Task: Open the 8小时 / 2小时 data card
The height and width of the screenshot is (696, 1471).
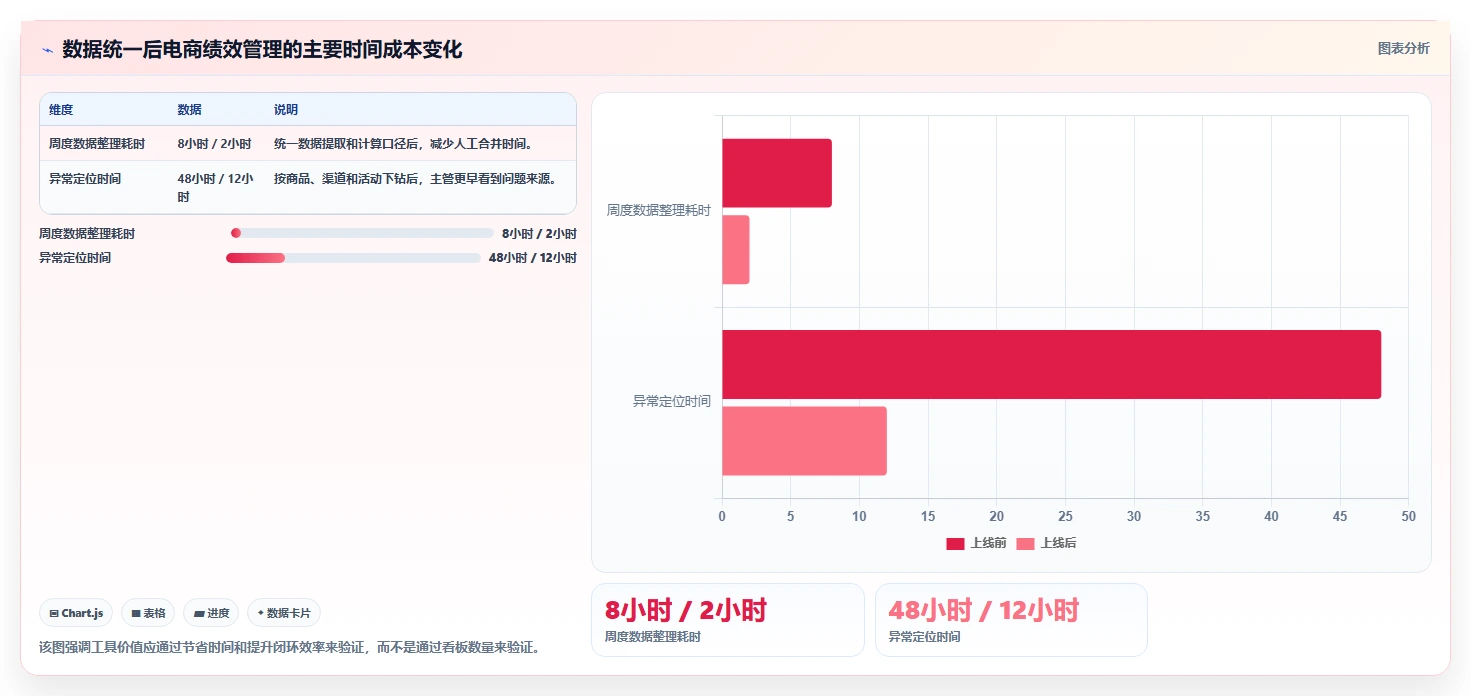Action: [x=728, y=620]
